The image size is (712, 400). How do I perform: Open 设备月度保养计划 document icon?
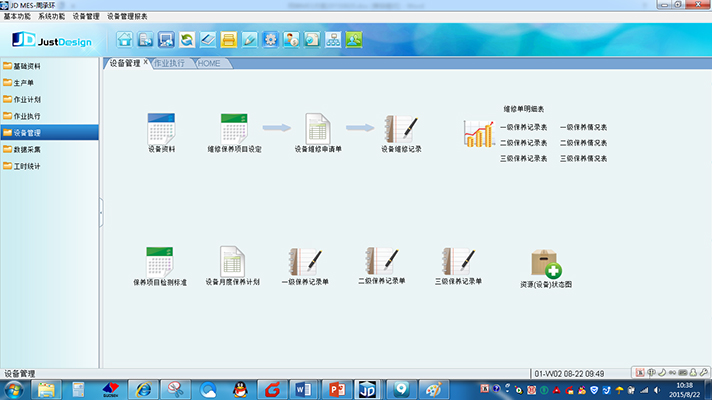[x=232, y=262]
